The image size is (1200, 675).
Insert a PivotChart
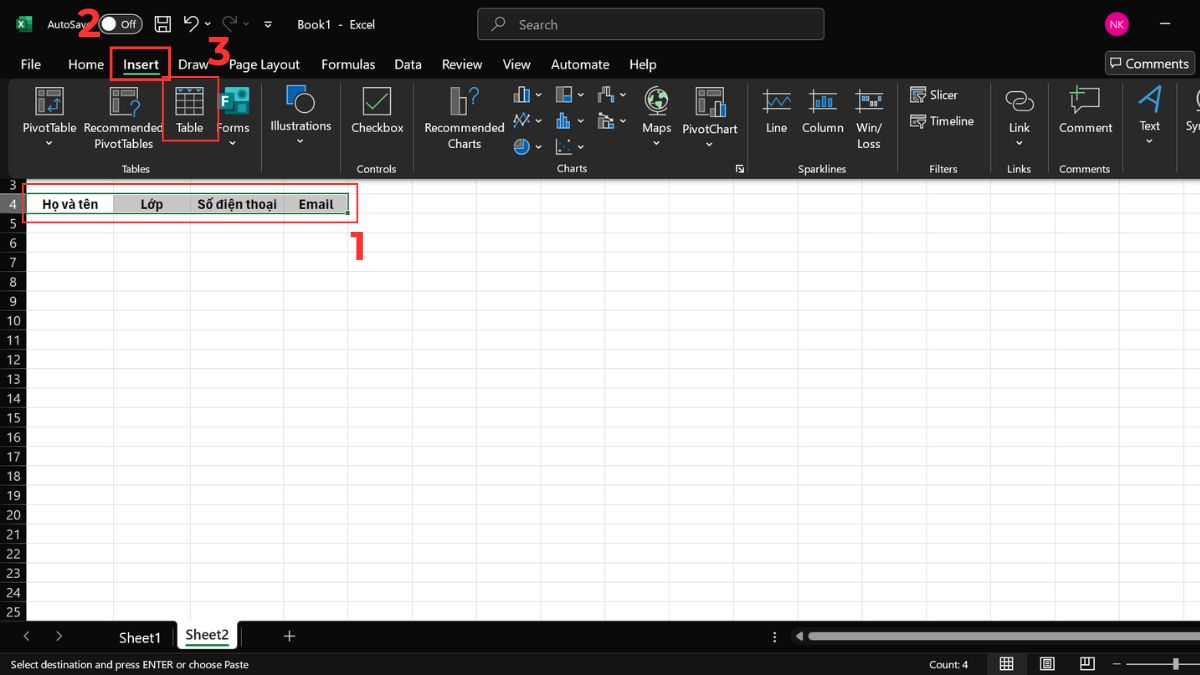pyautogui.click(x=710, y=110)
